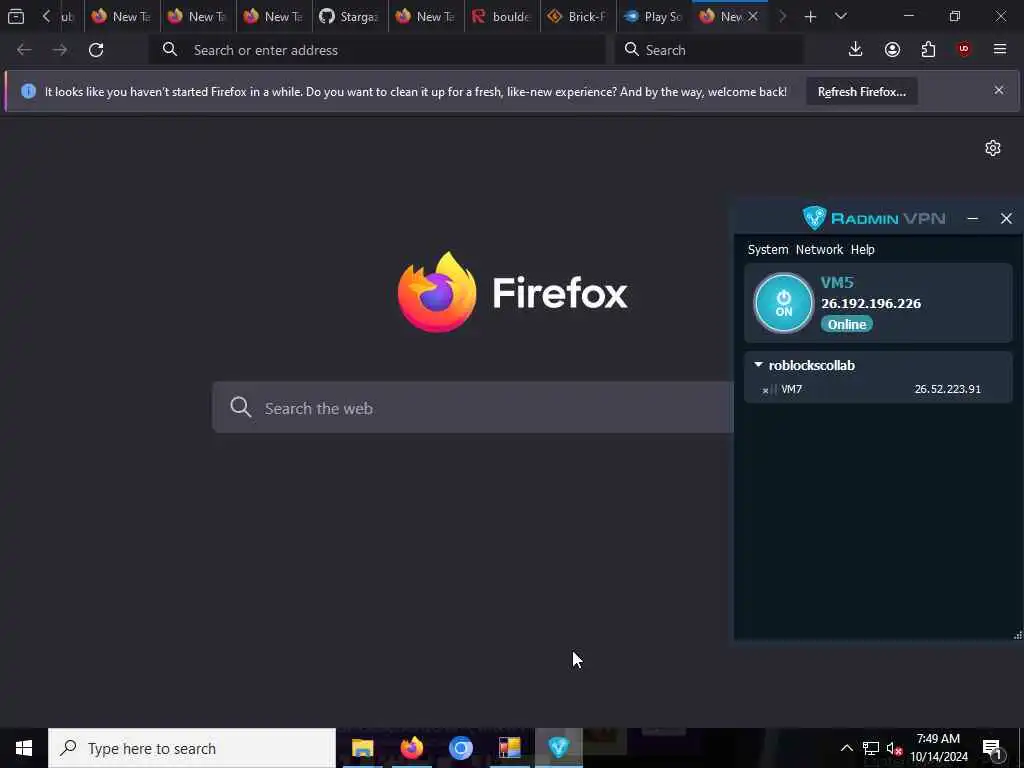Click the info icon in notification bar
Image resolution: width=1024 pixels, height=768 pixels.
tap(28, 91)
